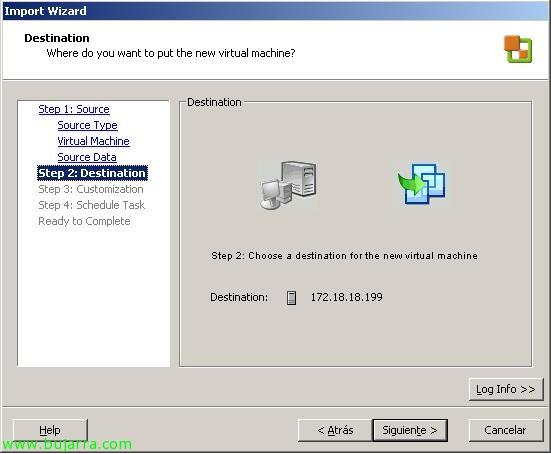Continue with the Siguiente button
The image size is (551, 454).
(x=410, y=430)
